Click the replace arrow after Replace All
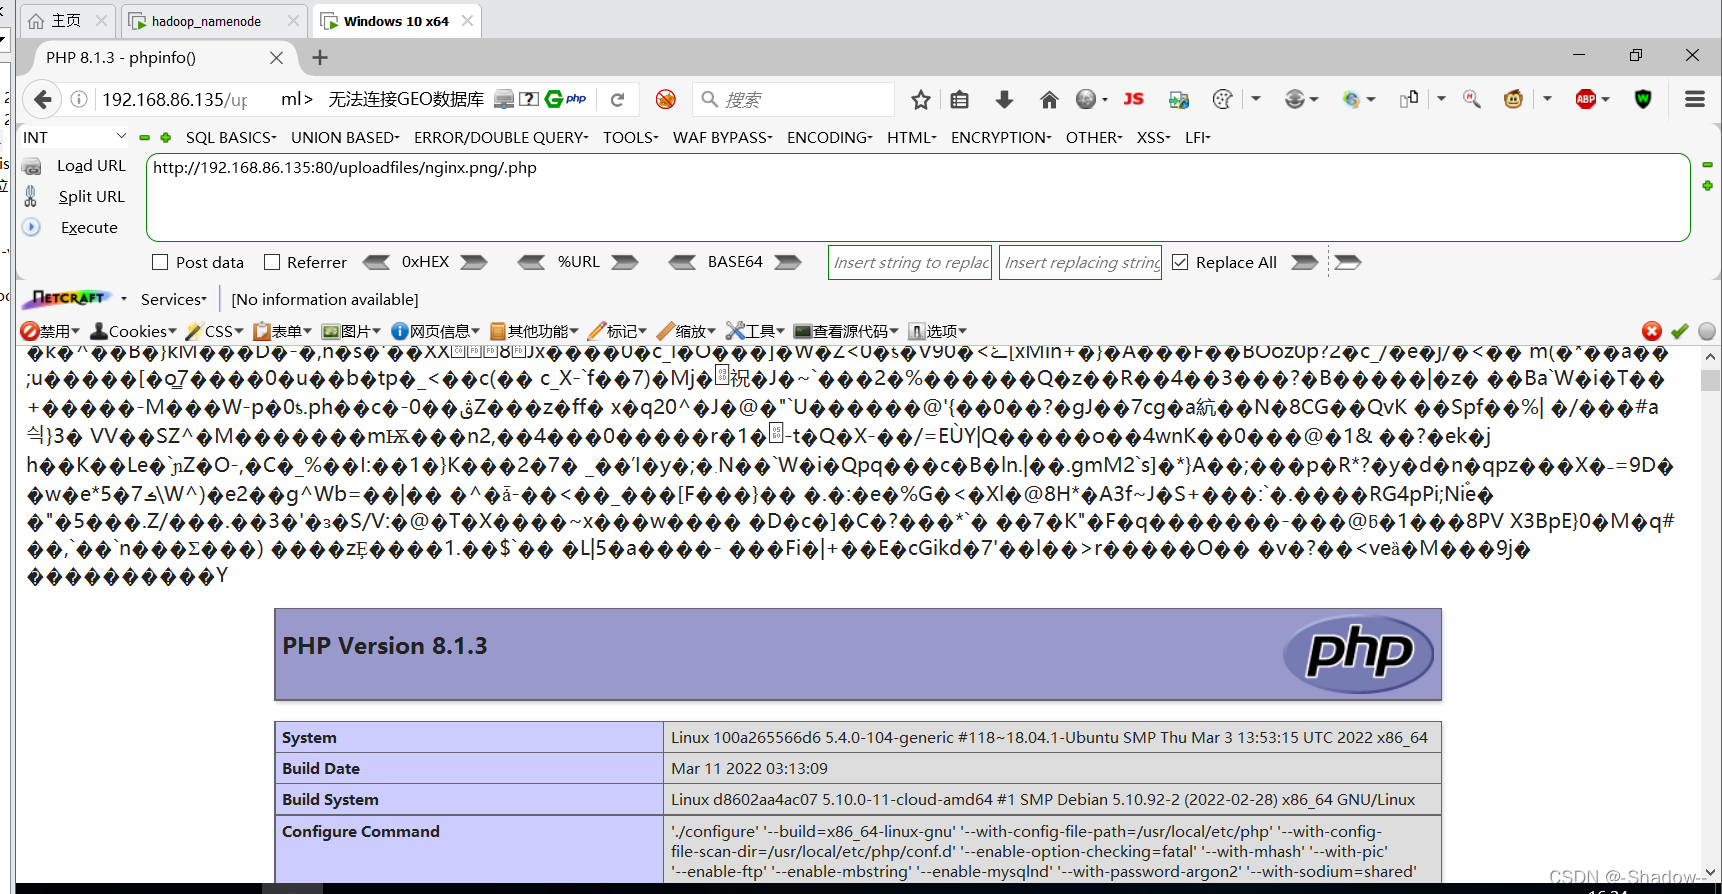Image resolution: width=1722 pixels, height=894 pixels. 1305,262
